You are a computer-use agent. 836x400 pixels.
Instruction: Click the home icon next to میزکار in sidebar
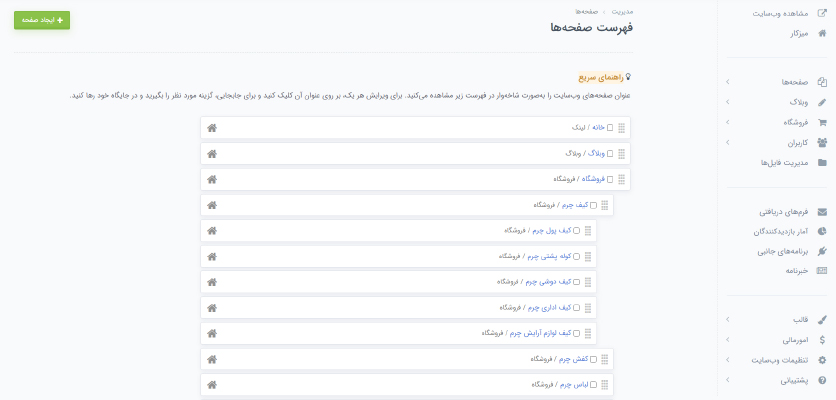tap(822, 34)
